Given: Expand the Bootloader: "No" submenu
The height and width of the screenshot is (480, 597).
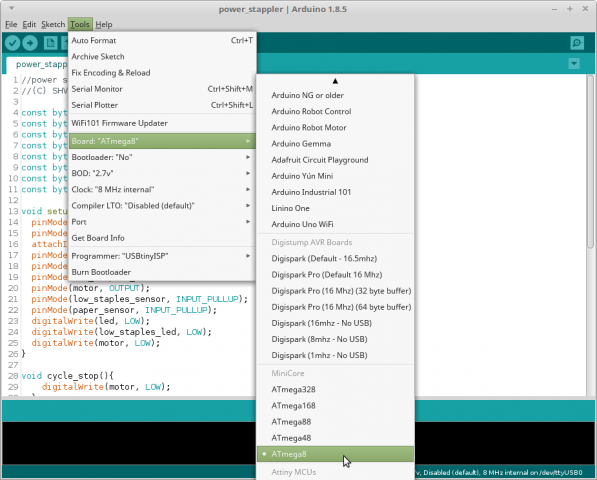Looking at the screenshot, I should [x=162, y=157].
